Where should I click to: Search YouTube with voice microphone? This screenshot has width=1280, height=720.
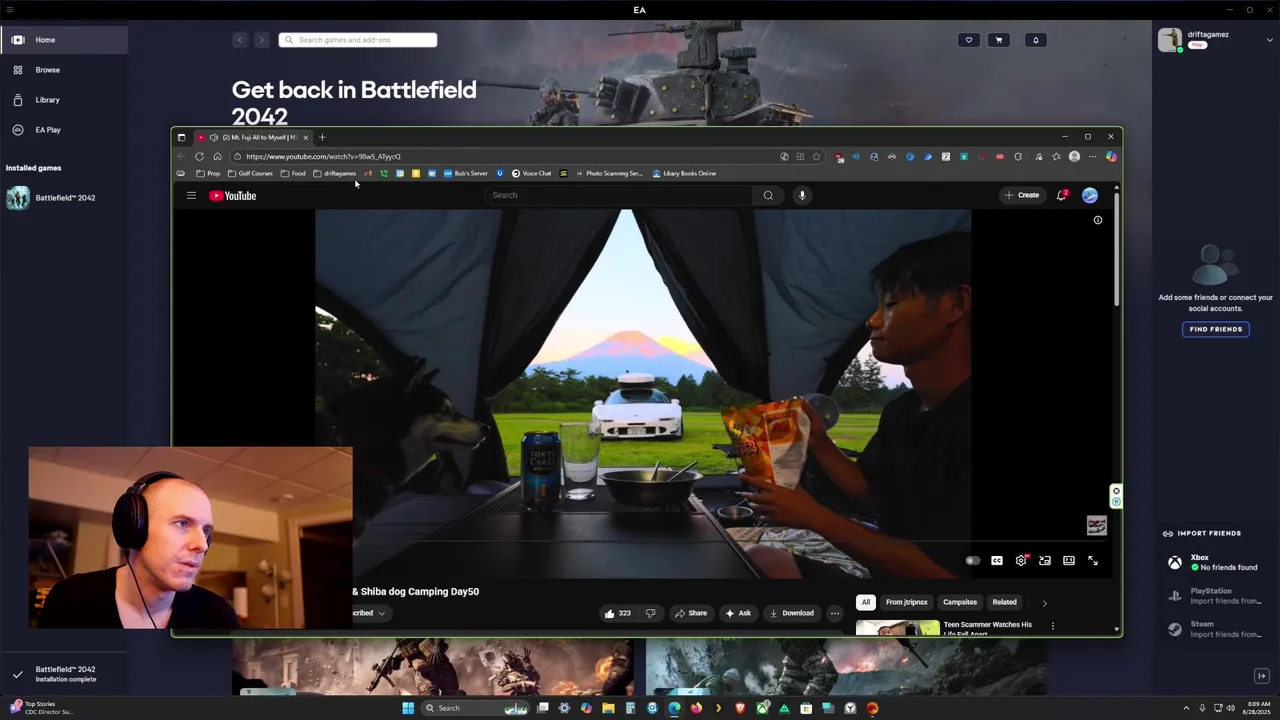pyautogui.click(x=802, y=195)
